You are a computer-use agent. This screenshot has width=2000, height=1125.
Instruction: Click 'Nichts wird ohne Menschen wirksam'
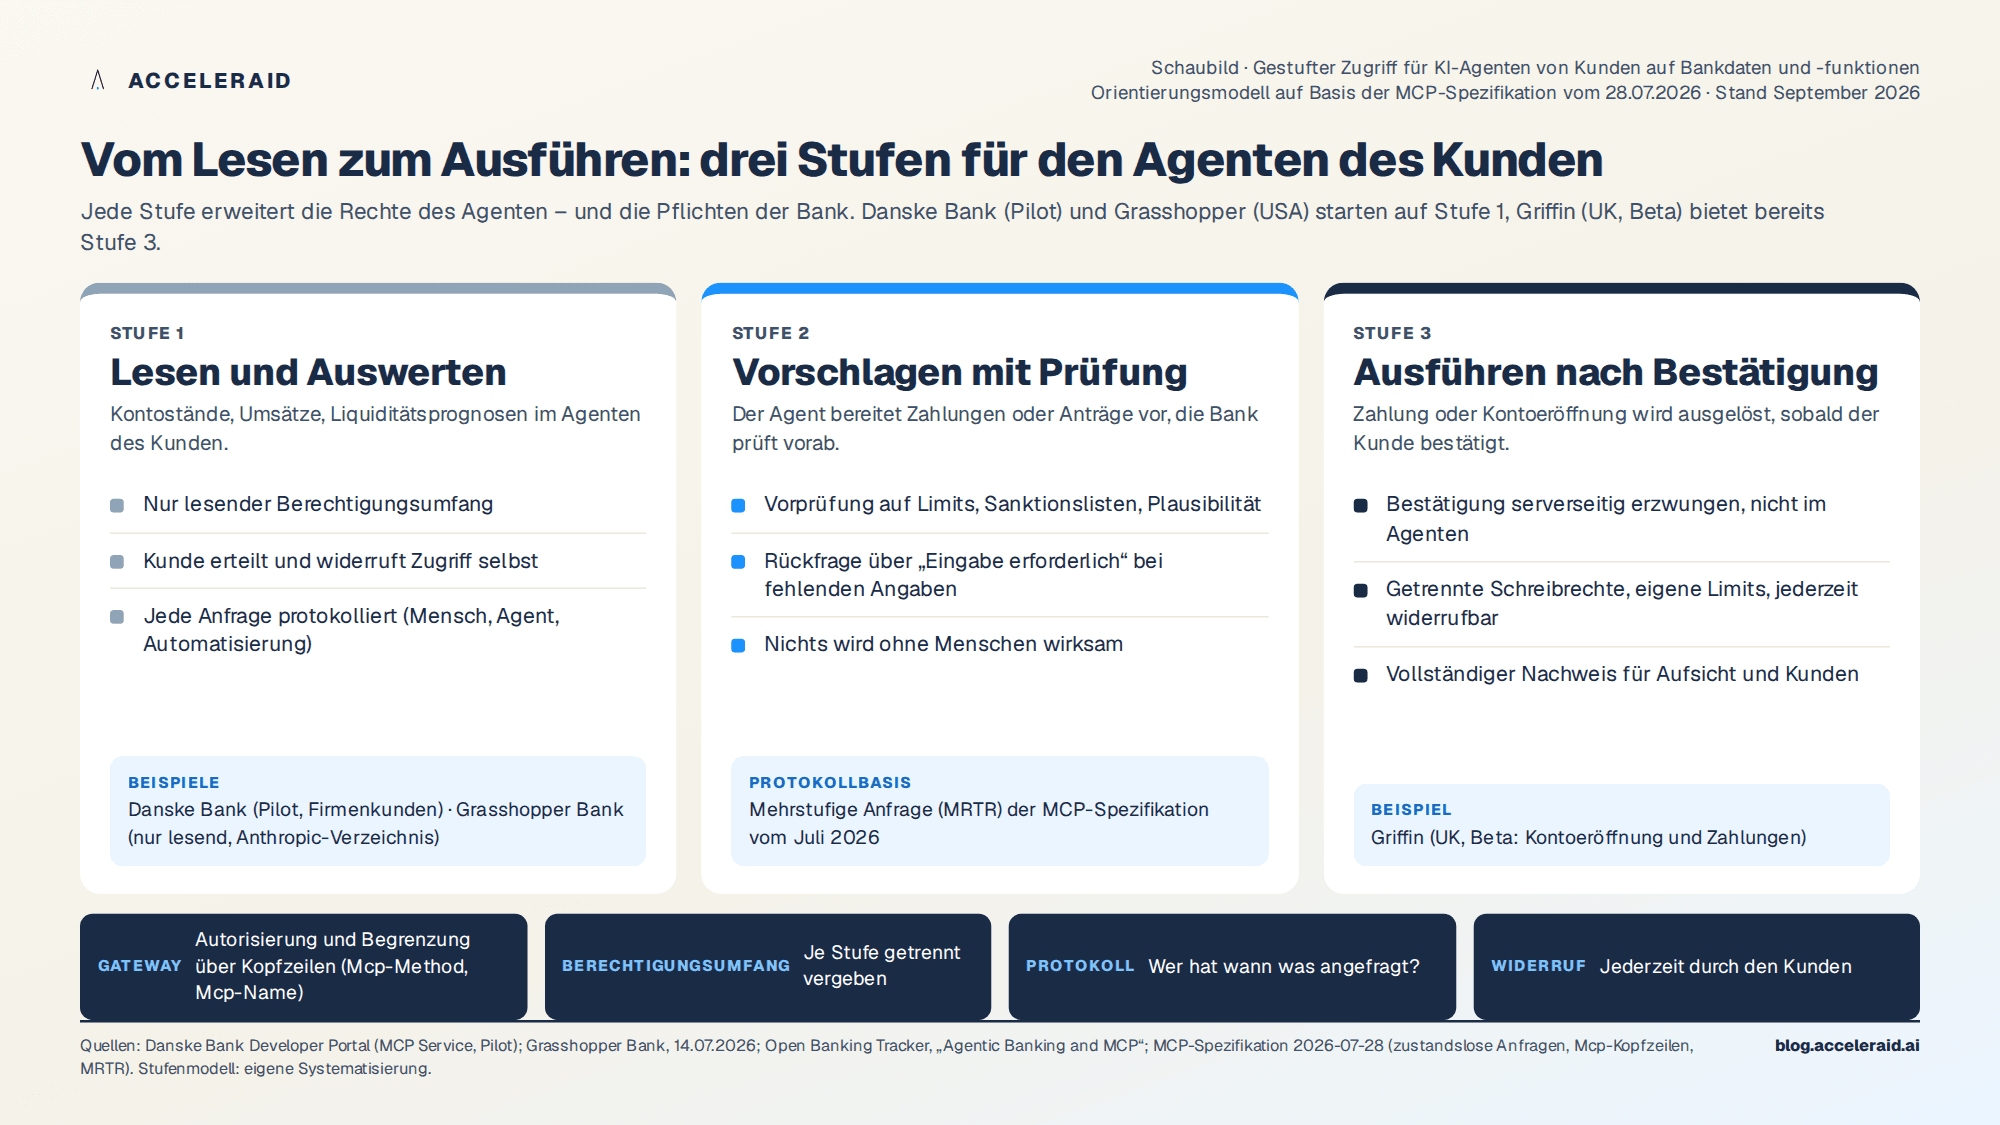click(x=943, y=644)
